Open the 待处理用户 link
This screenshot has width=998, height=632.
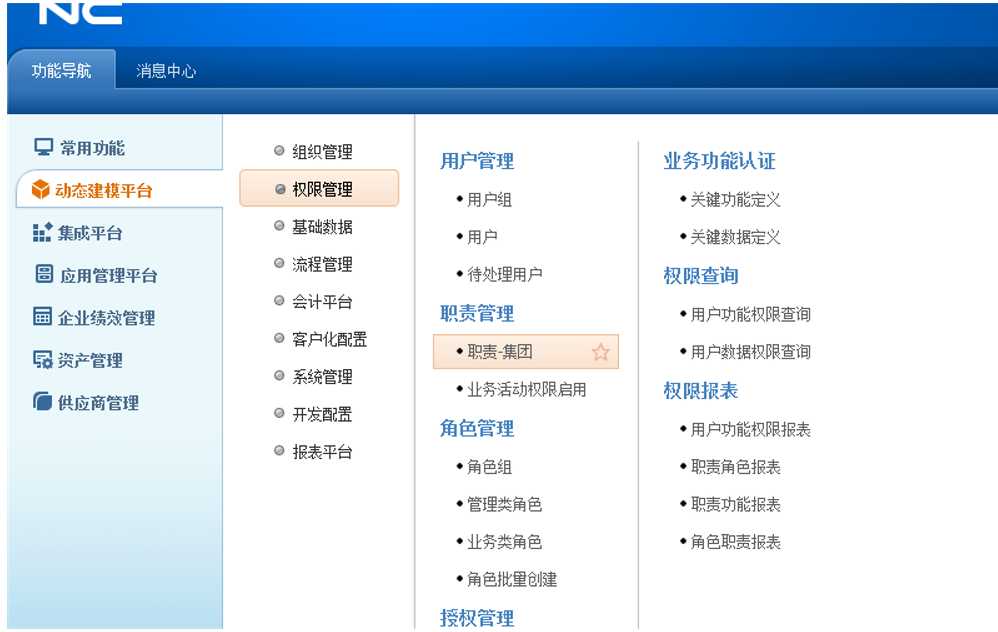[x=504, y=274]
